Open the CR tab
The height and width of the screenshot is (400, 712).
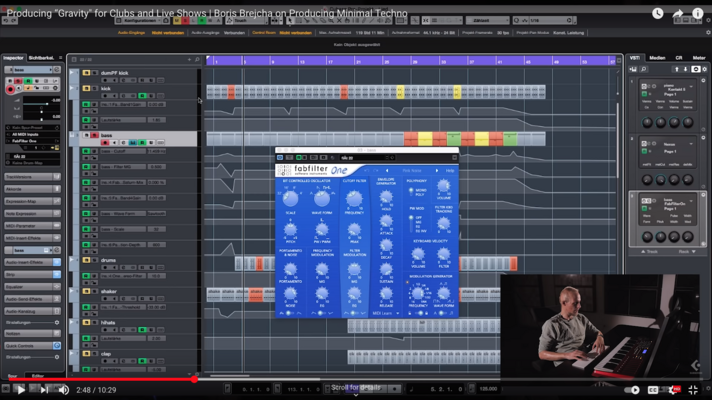coord(679,58)
